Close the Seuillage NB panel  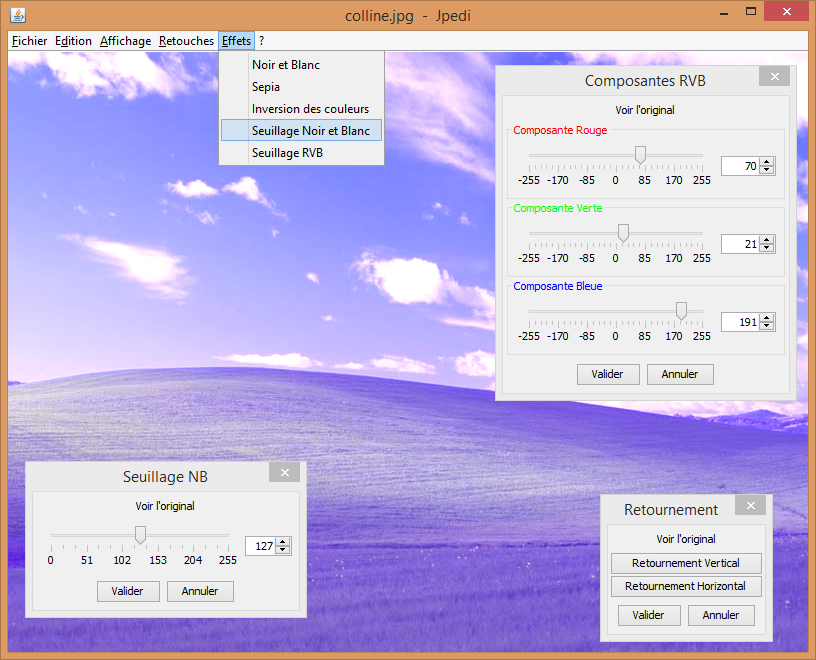click(x=285, y=473)
